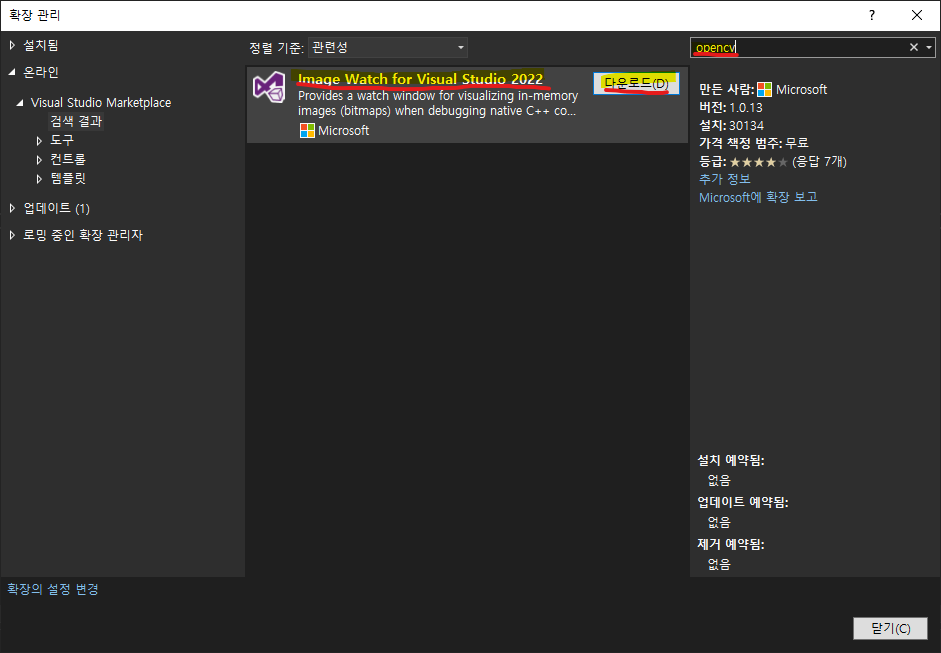
Task: Expand the 템플릿 category arrow
Action: coord(39,179)
